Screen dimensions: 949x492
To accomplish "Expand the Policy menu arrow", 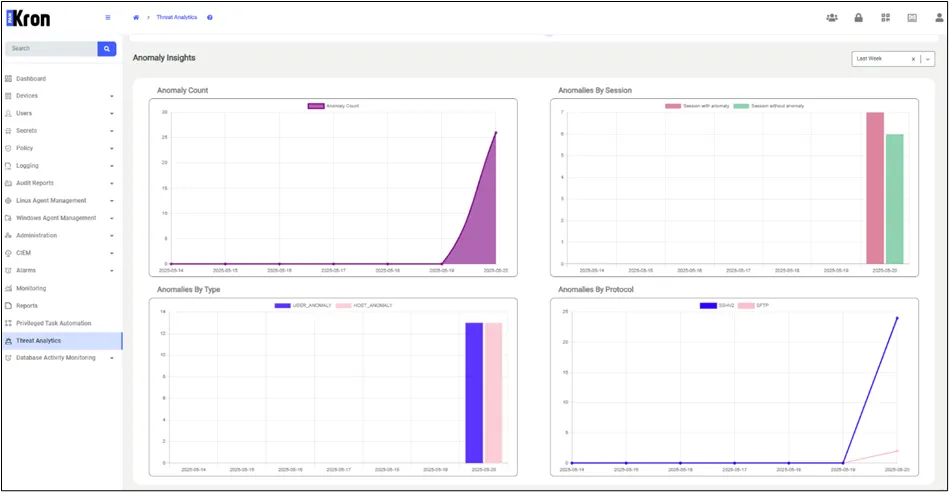I will coord(112,149).
